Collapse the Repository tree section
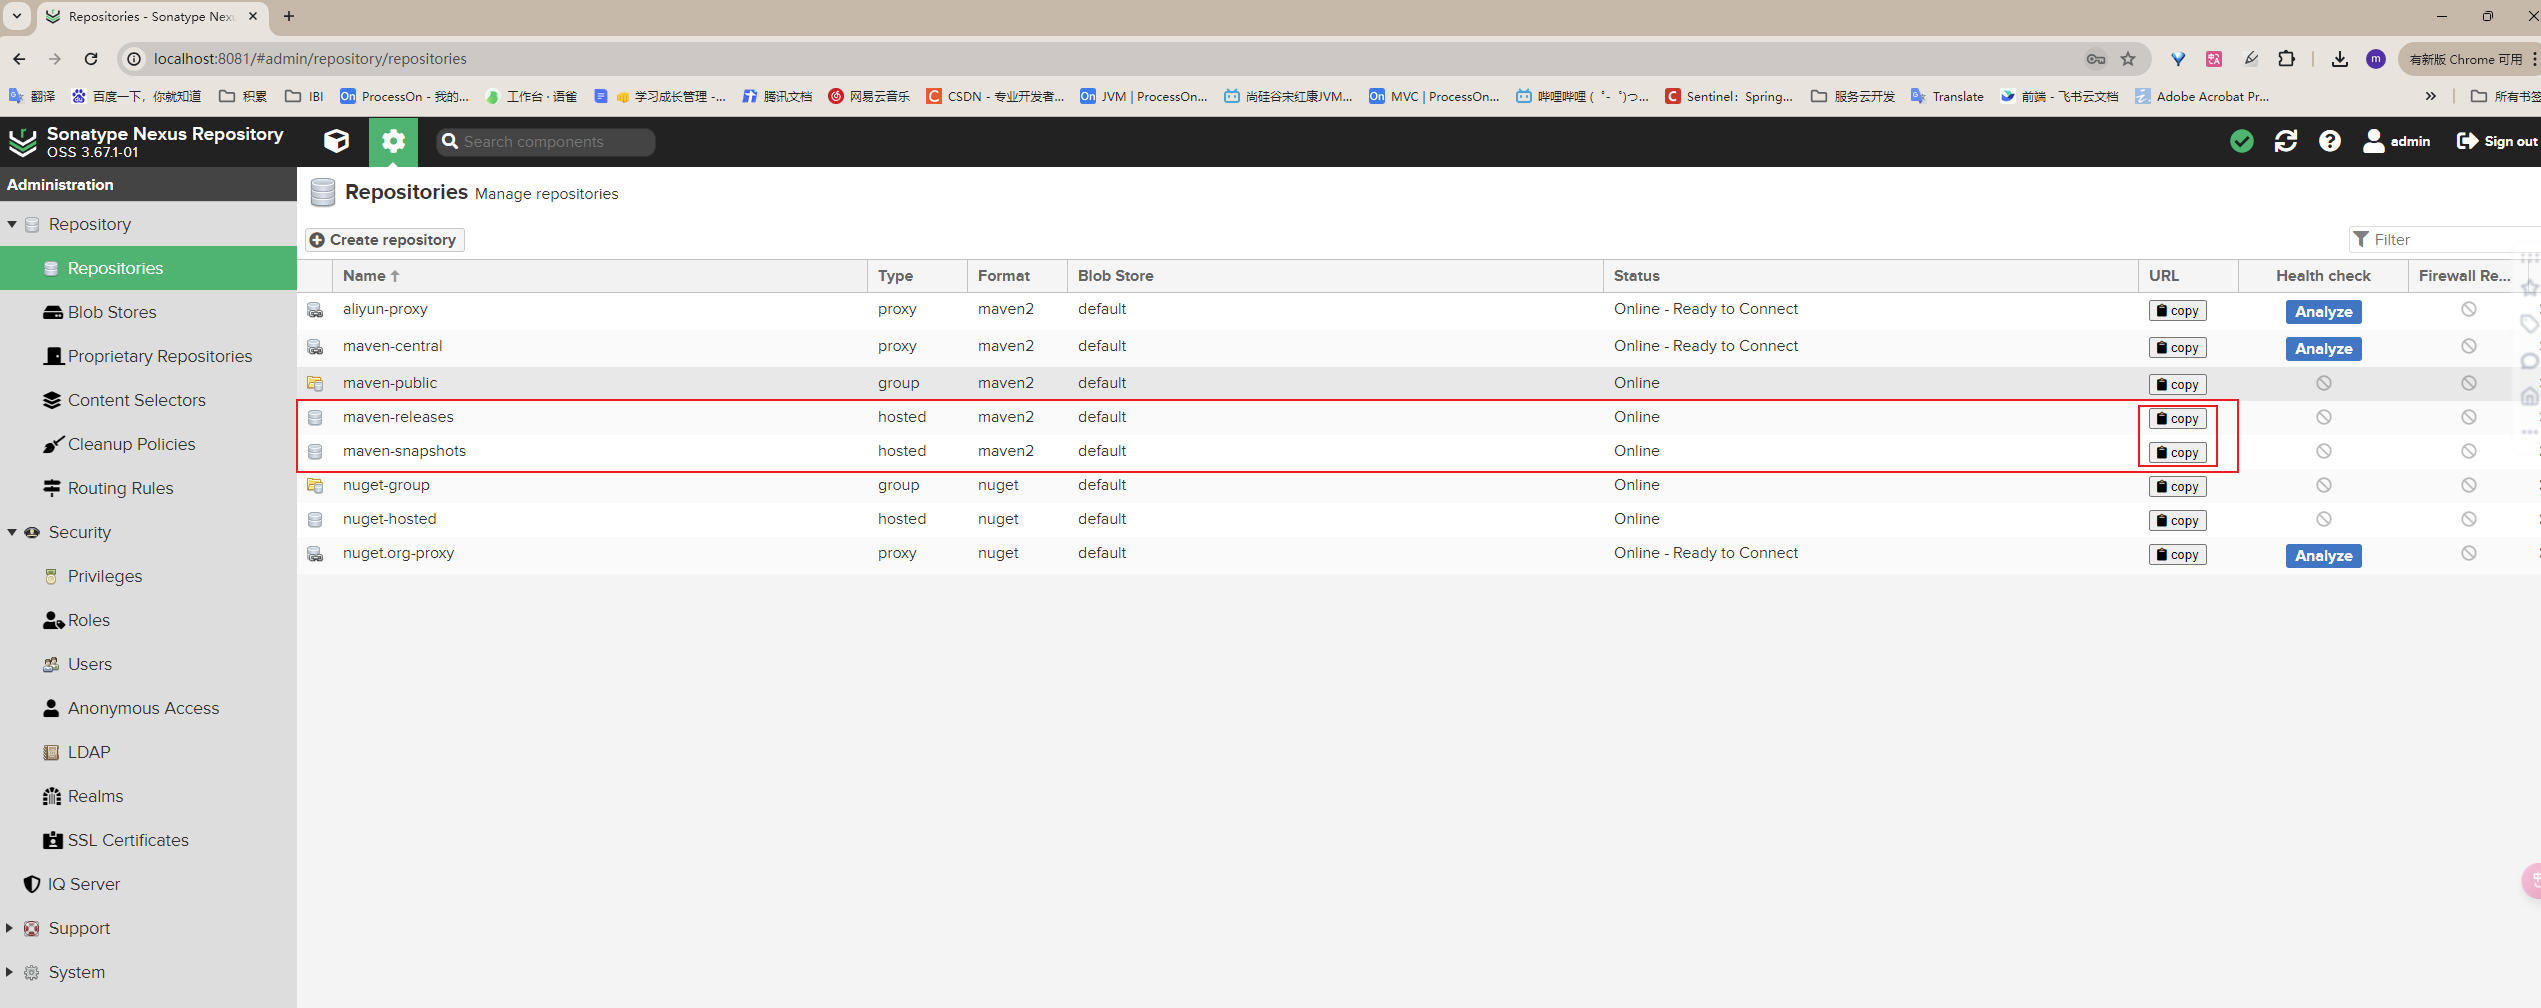This screenshot has width=2541, height=1008. (x=12, y=224)
